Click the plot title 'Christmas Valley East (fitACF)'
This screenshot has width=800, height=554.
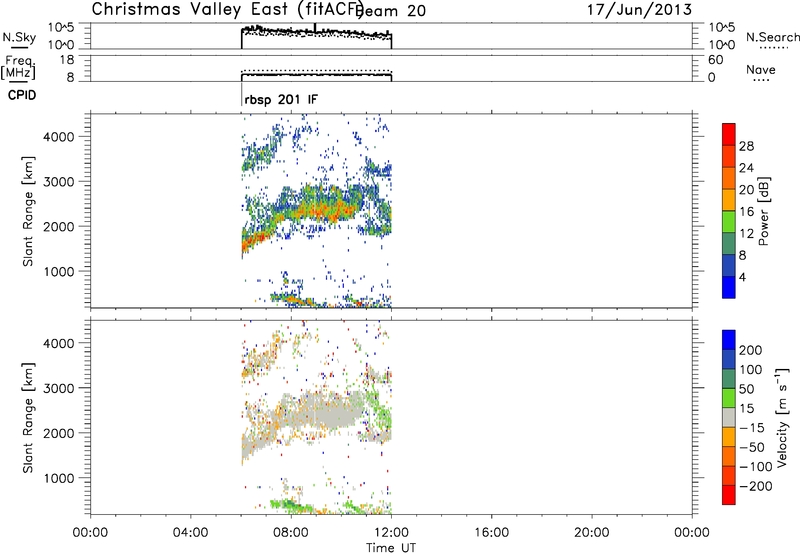[228, 9]
